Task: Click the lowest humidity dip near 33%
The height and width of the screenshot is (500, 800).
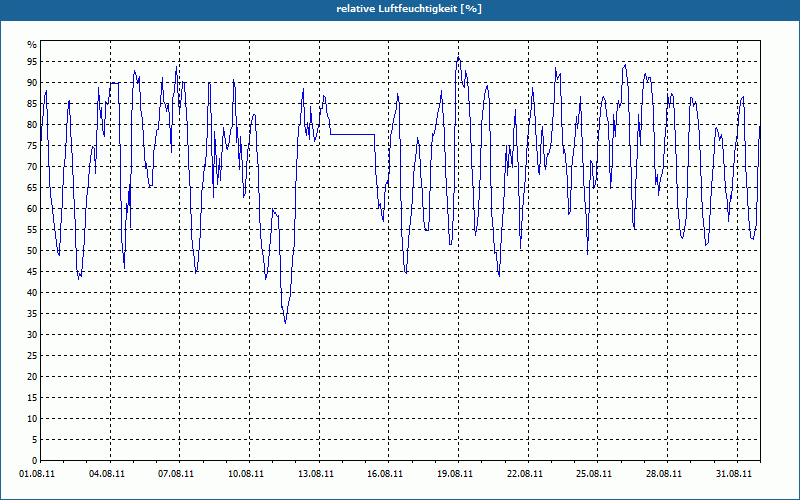Action: [285, 322]
